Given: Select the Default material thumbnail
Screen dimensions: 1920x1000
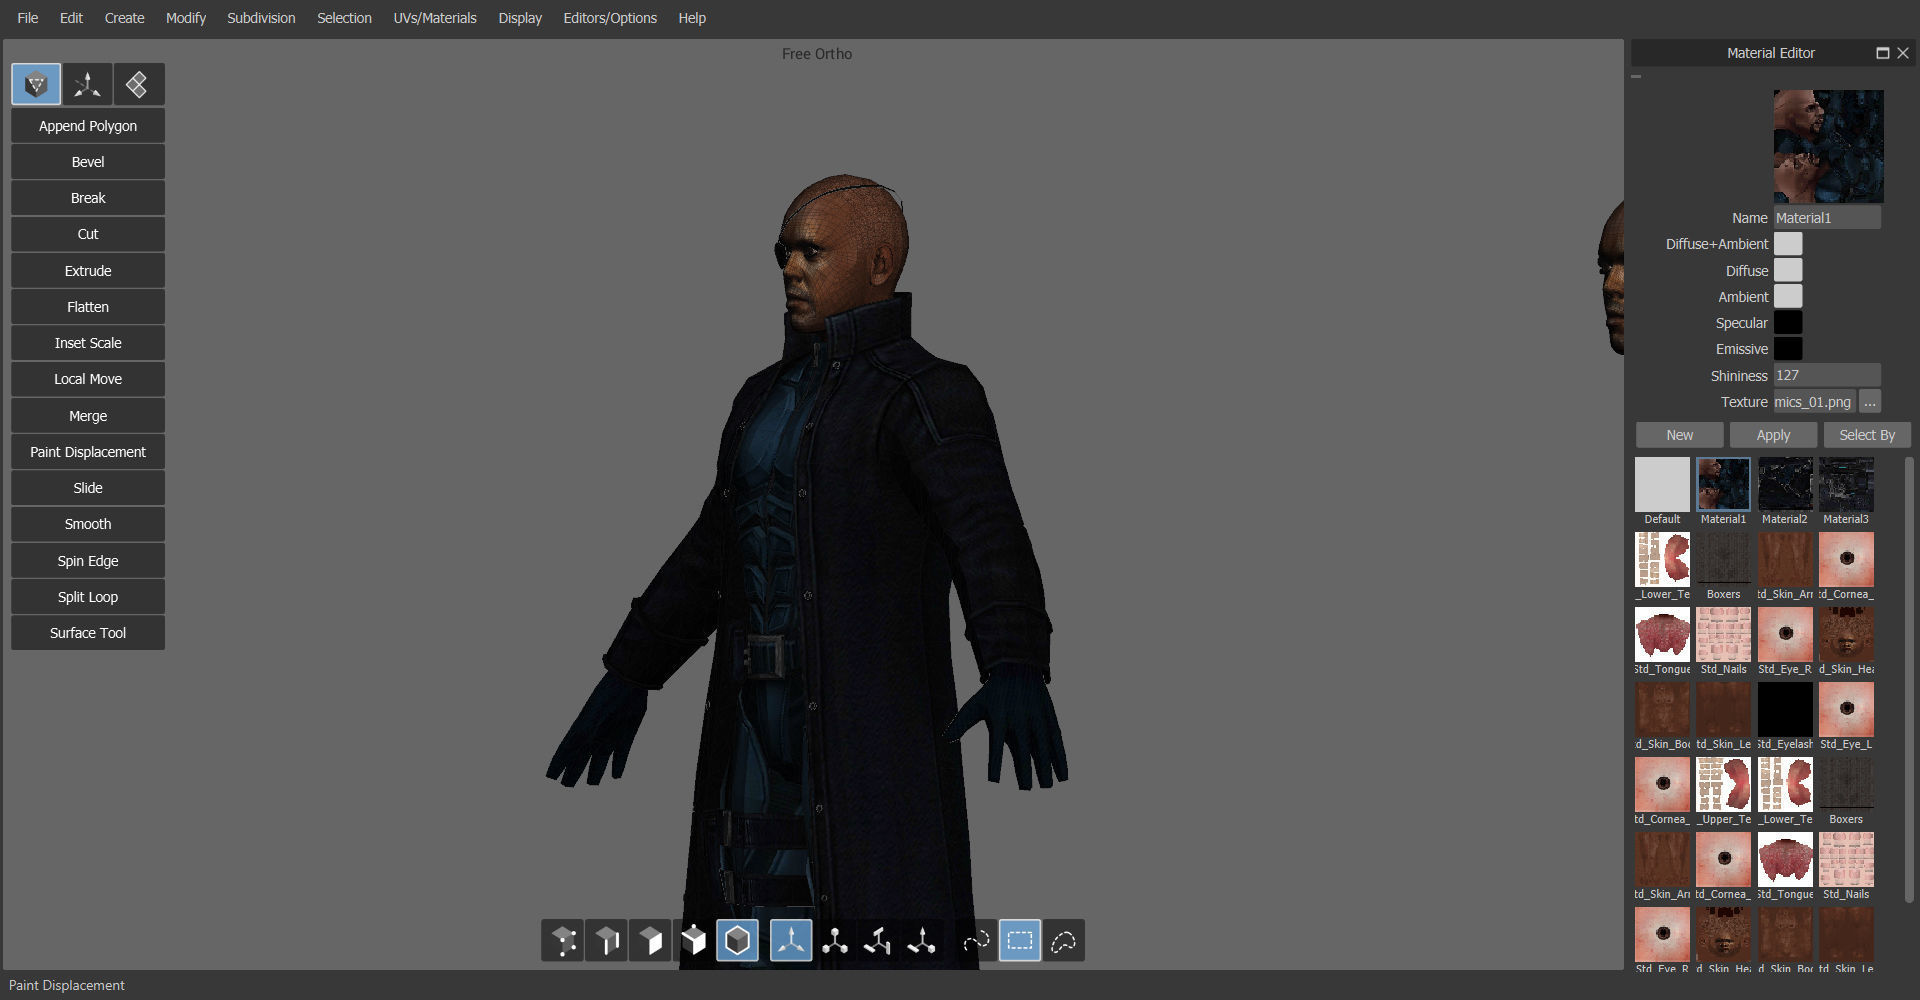Looking at the screenshot, I should 1662,485.
